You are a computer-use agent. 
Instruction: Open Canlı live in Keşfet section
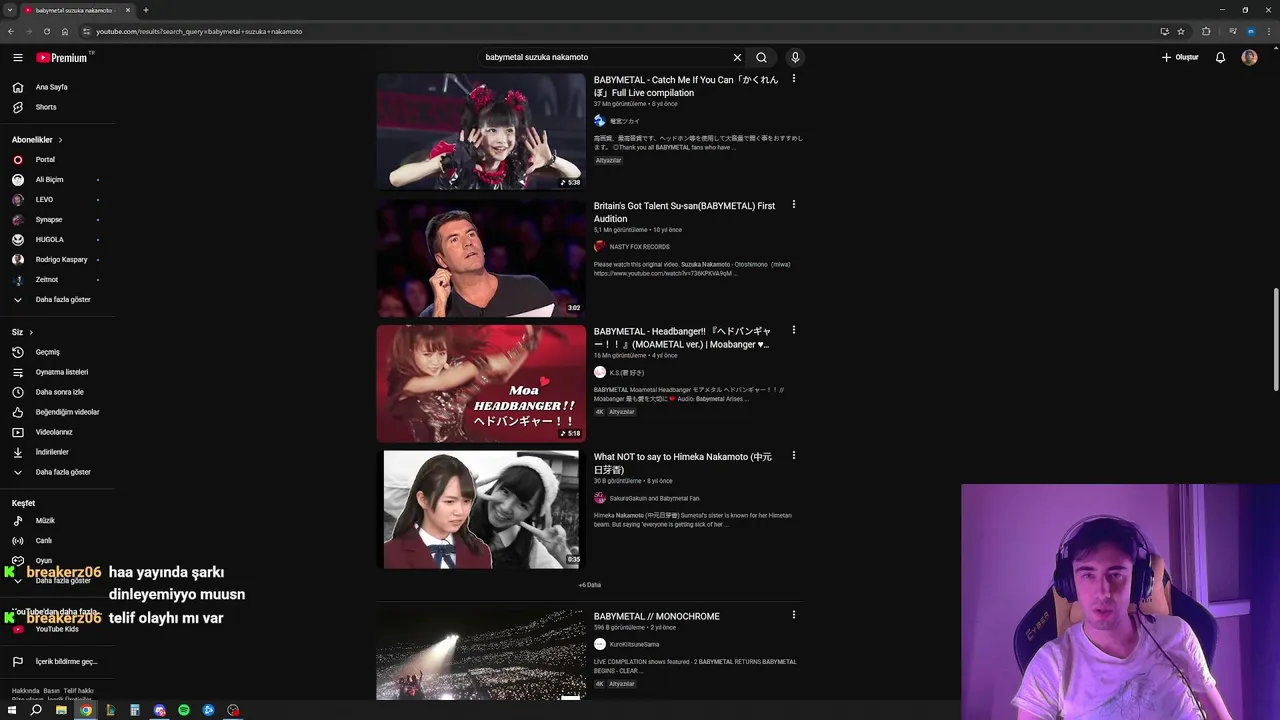[x=57, y=541]
